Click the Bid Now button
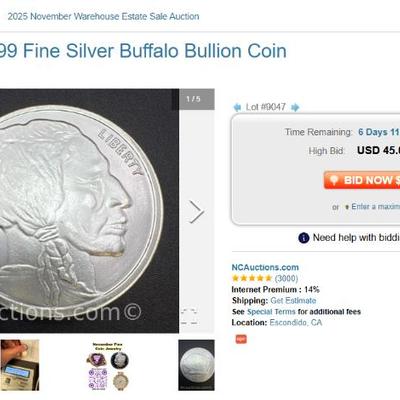 362,180
